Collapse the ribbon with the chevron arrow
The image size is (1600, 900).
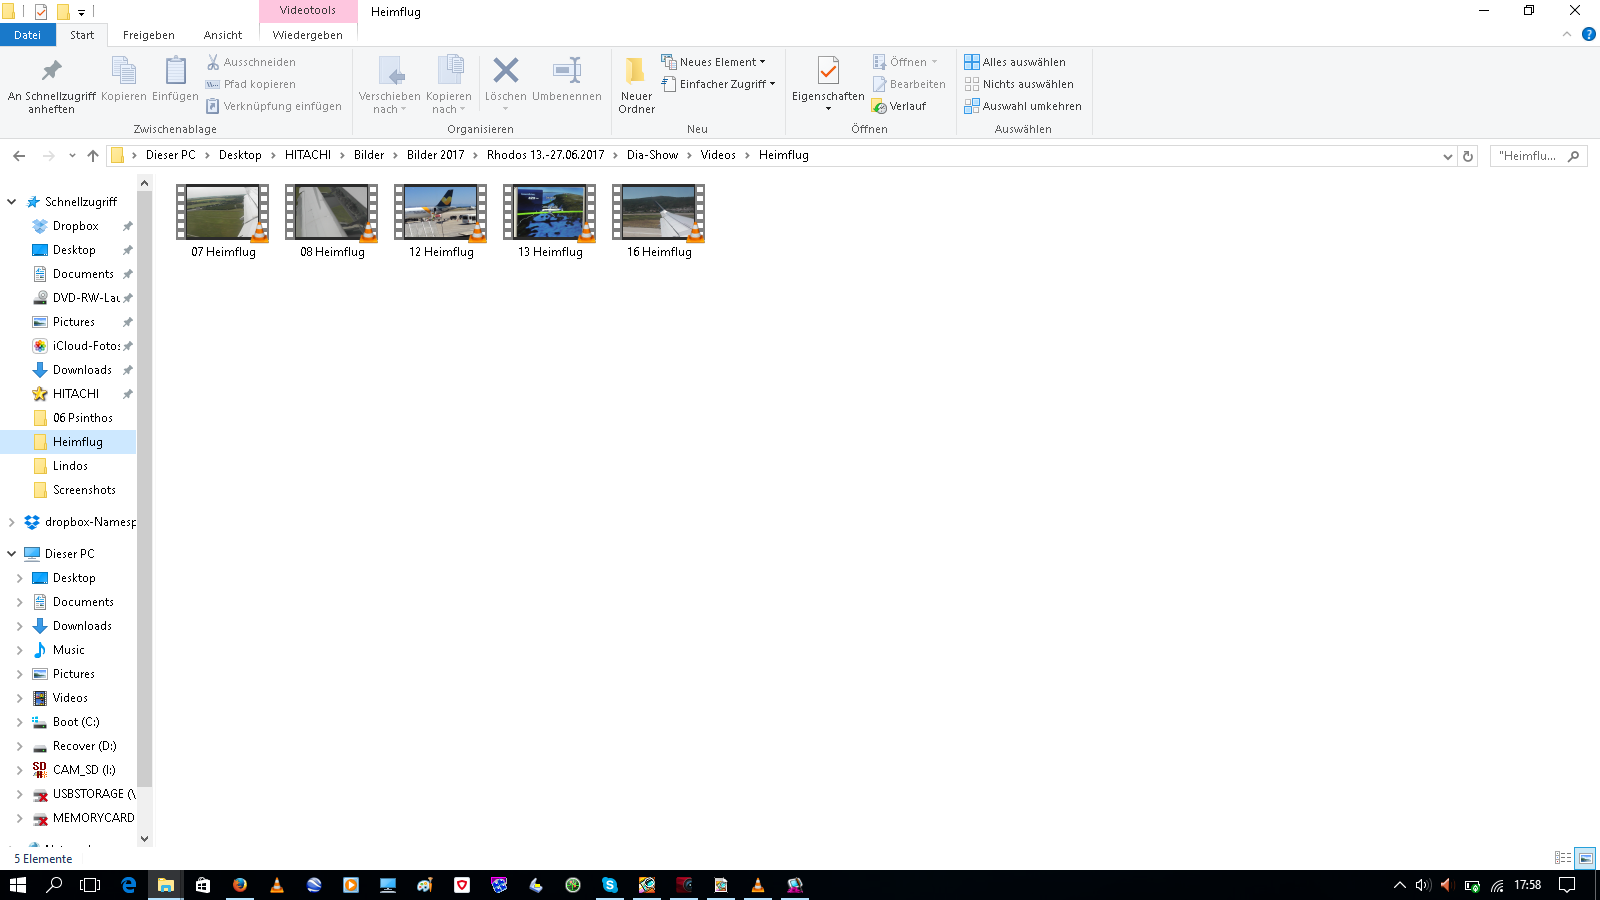(x=1567, y=35)
